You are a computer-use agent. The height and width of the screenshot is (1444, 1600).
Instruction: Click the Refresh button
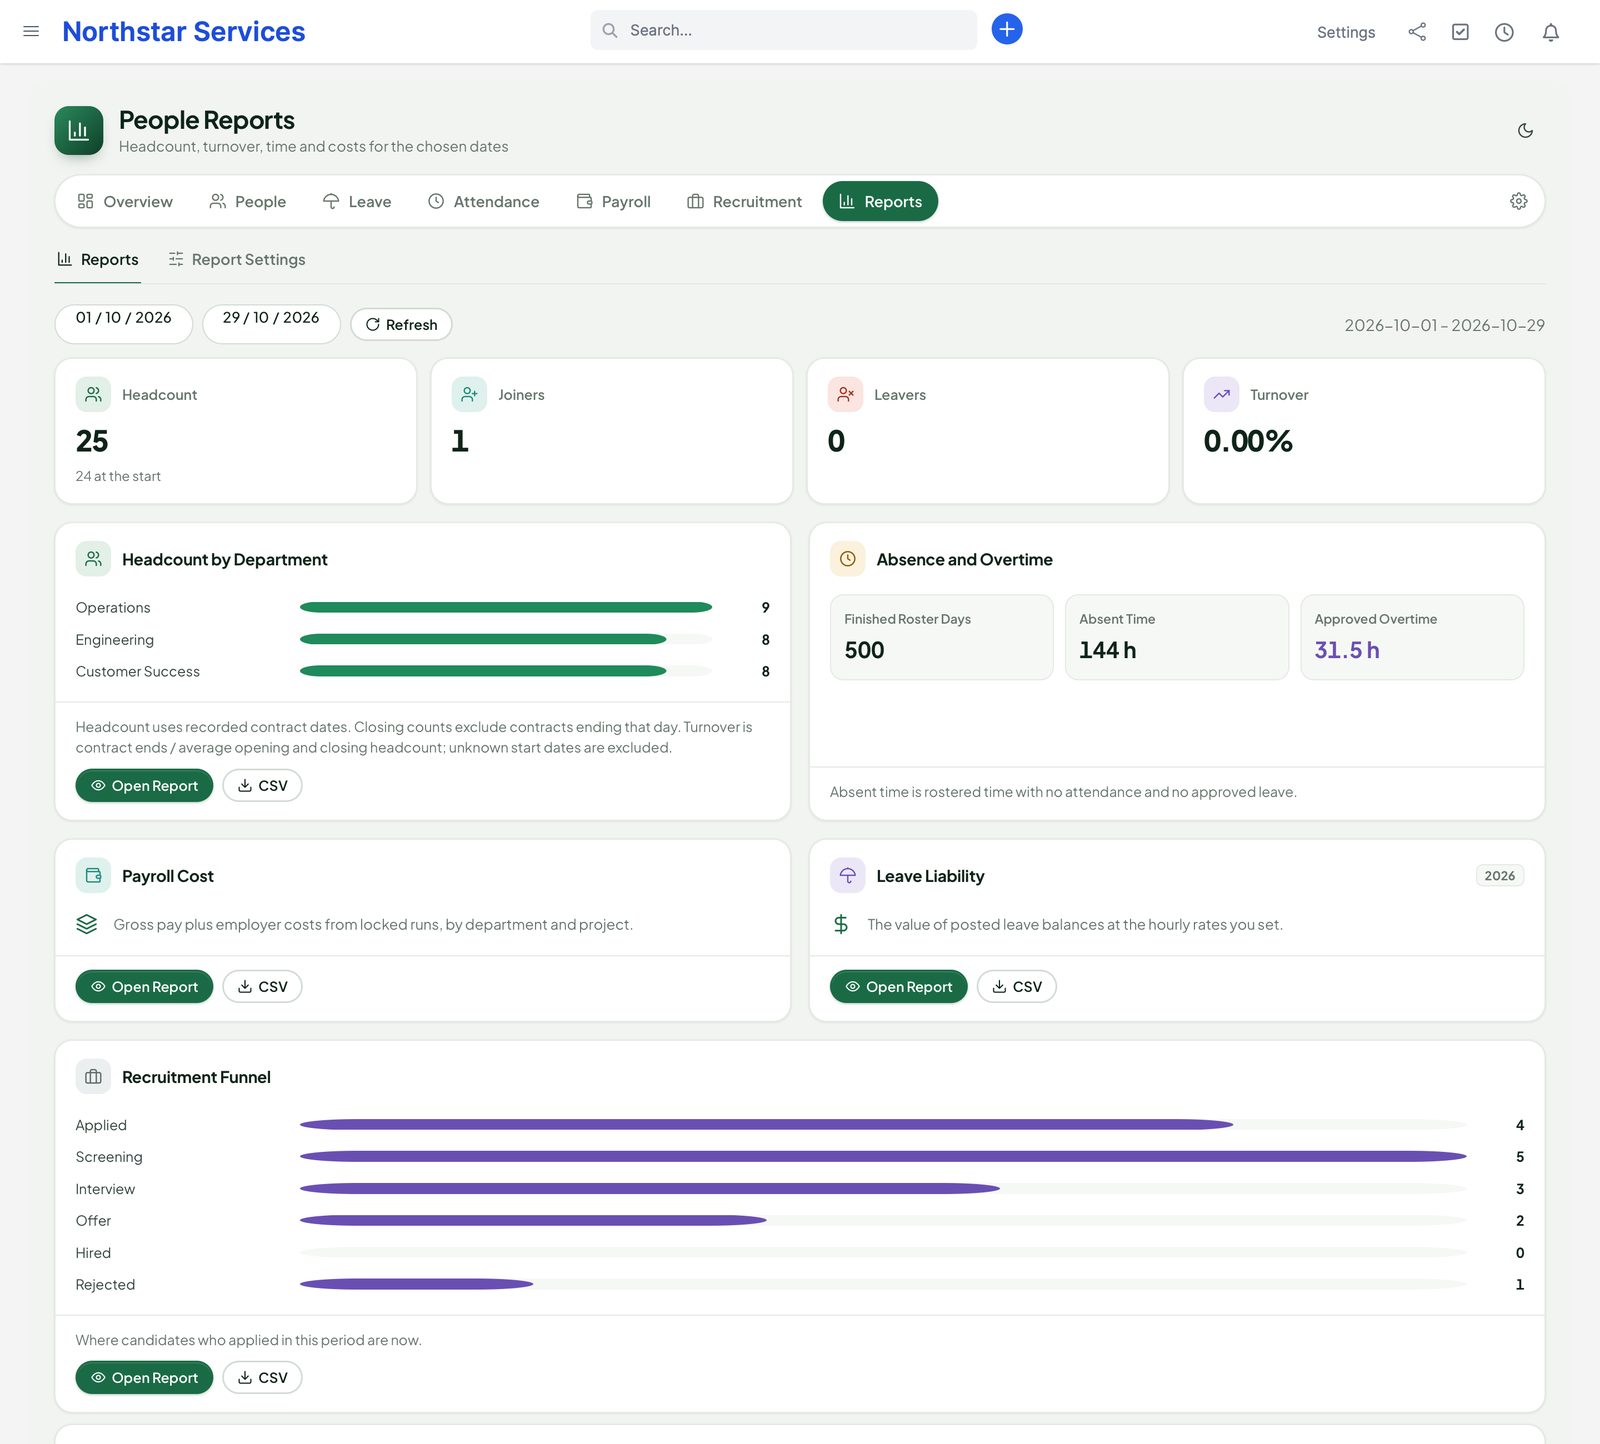click(x=401, y=324)
